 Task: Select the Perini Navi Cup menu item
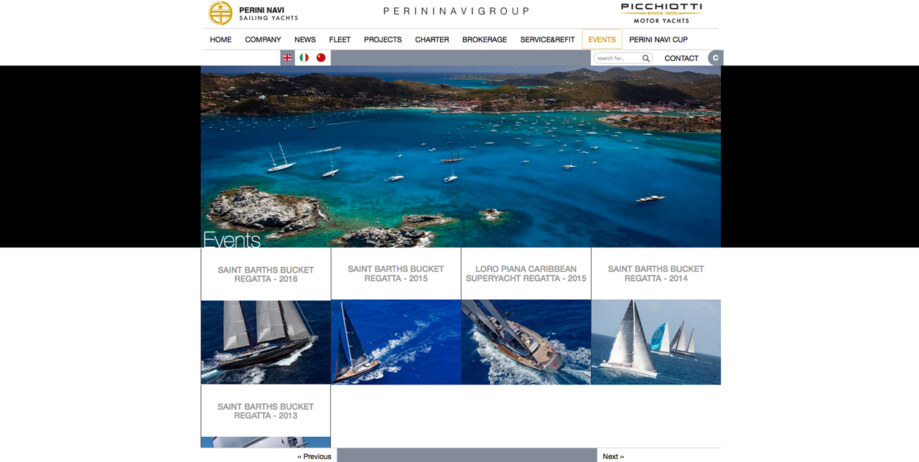(x=658, y=39)
